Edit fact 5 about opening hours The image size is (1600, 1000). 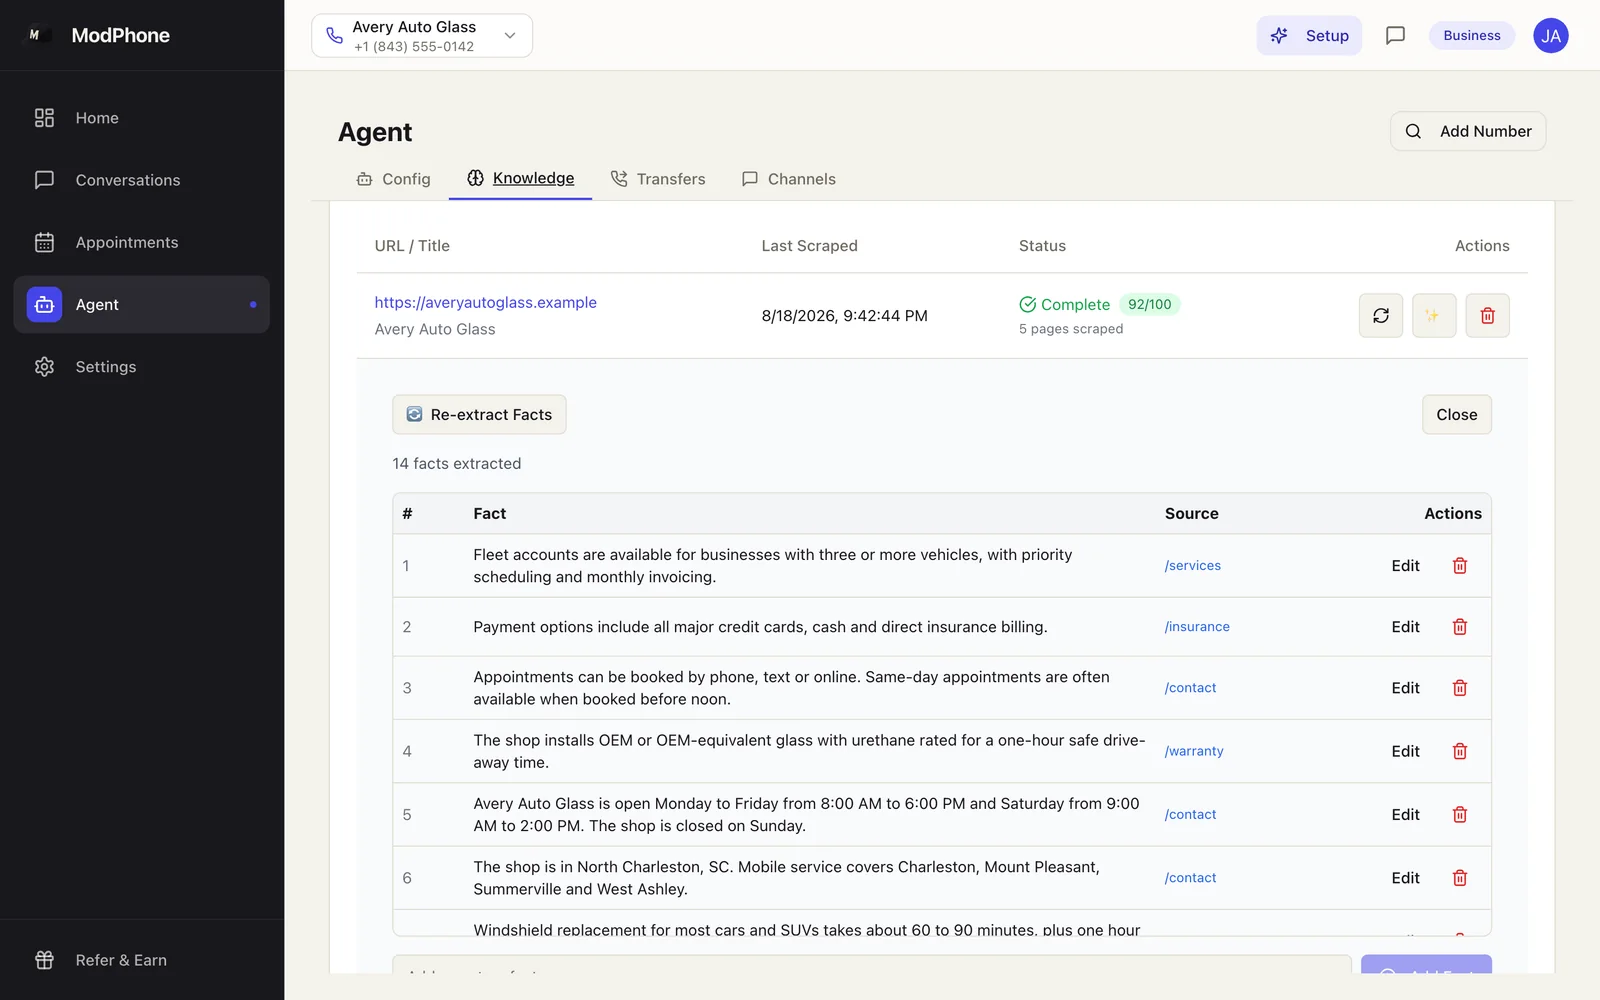pyautogui.click(x=1405, y=815)
